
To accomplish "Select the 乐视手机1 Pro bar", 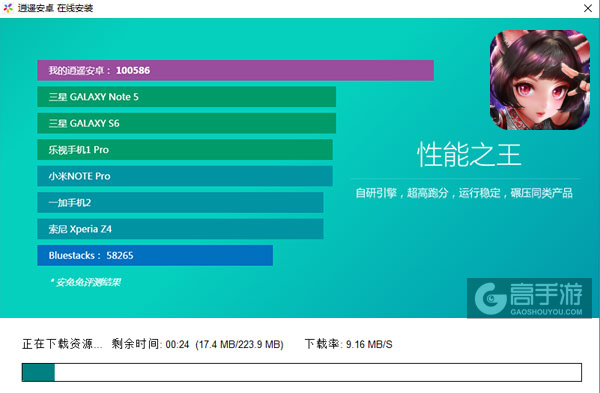I will point(185,150).
